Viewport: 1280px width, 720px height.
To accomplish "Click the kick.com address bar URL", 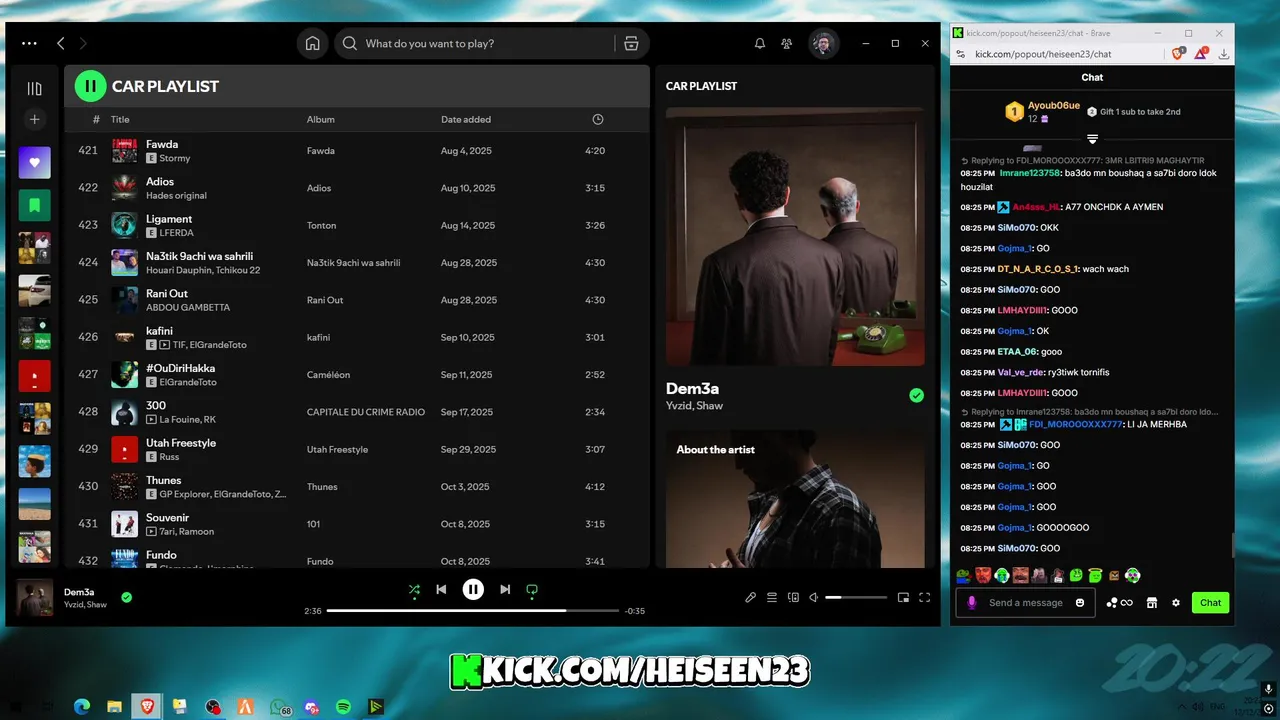I will pyautogui.click(x=1043, y=54).
